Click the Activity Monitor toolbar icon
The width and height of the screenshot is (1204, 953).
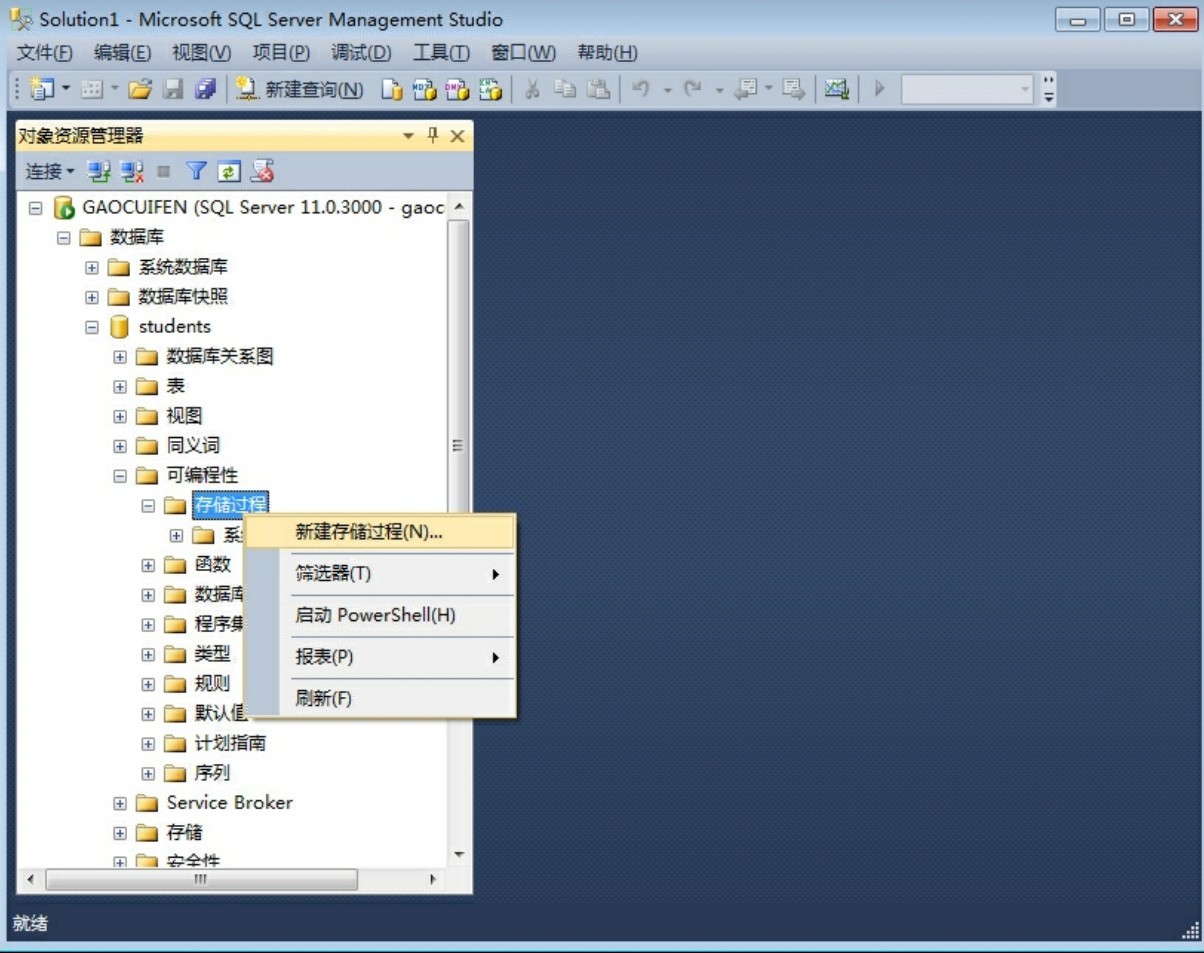click(x=836, y=89)
